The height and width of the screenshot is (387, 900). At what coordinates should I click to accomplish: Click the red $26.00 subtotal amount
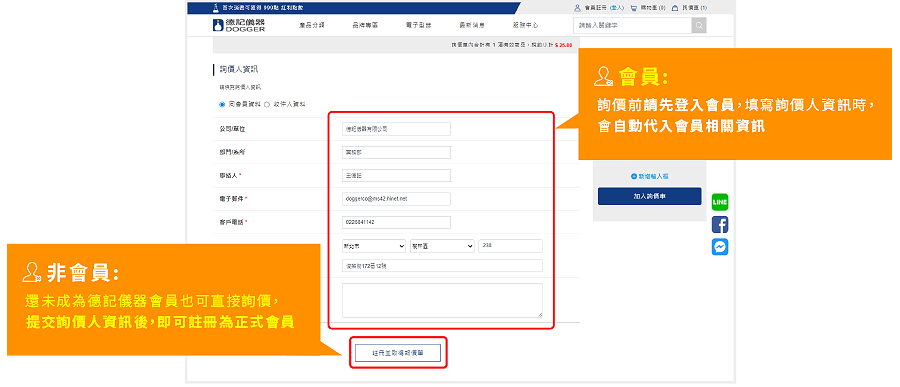[563, 44]
